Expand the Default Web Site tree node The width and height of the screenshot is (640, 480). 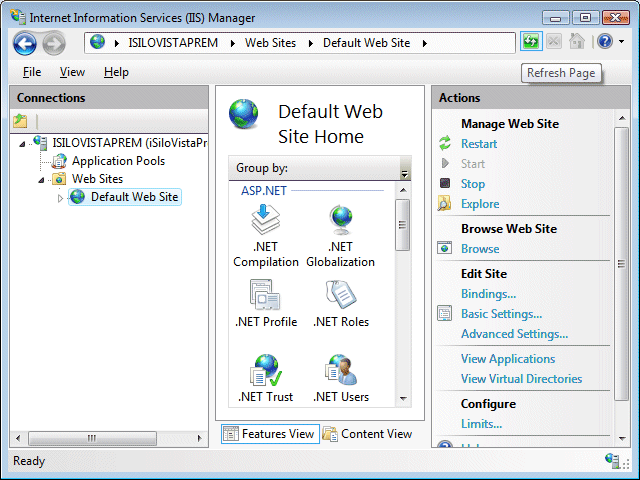pos(60,198)
